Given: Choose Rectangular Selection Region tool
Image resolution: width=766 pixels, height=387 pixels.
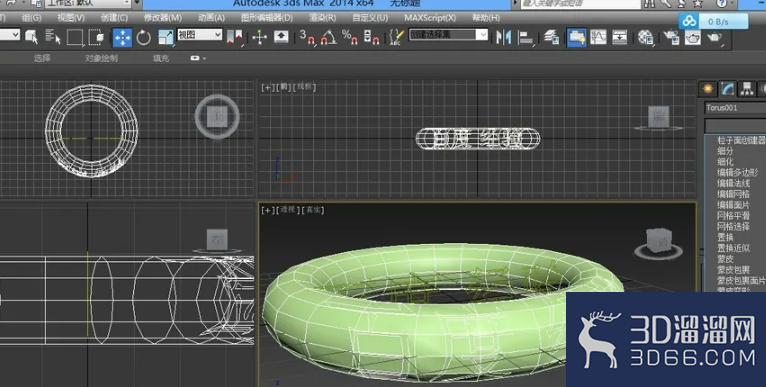Looking at the screenshot, I should click(75, 37).
